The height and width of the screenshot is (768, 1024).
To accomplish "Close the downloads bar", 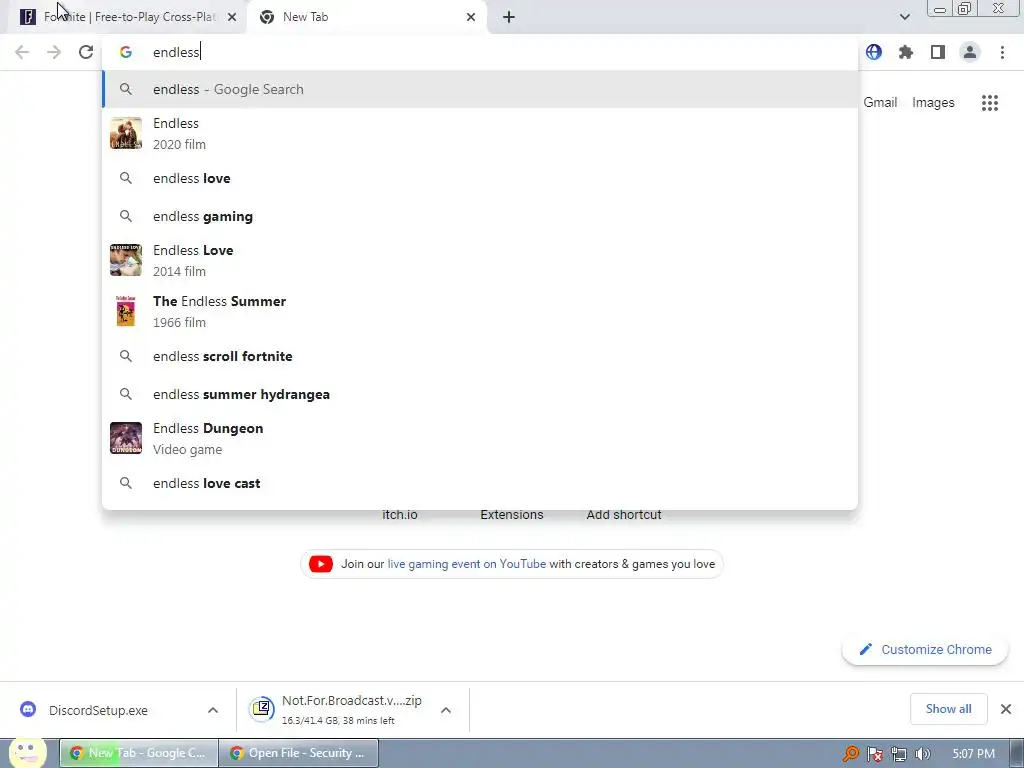I will pyautogui.click(x=1006, y=709).
